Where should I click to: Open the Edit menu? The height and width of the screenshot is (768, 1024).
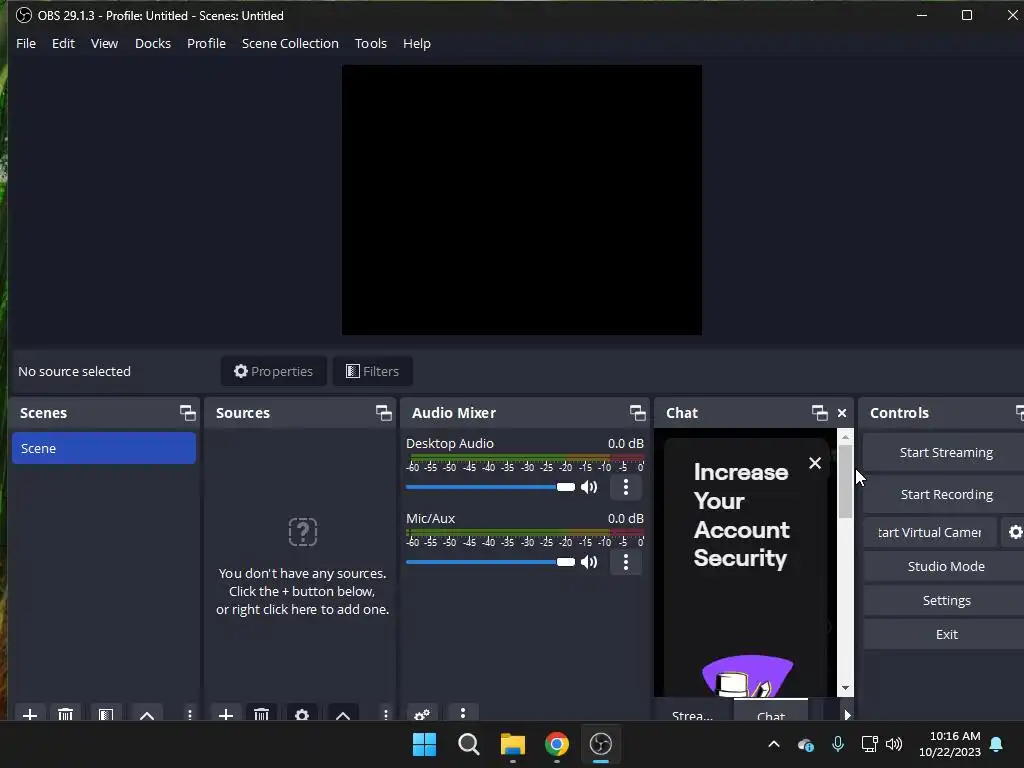63,43
